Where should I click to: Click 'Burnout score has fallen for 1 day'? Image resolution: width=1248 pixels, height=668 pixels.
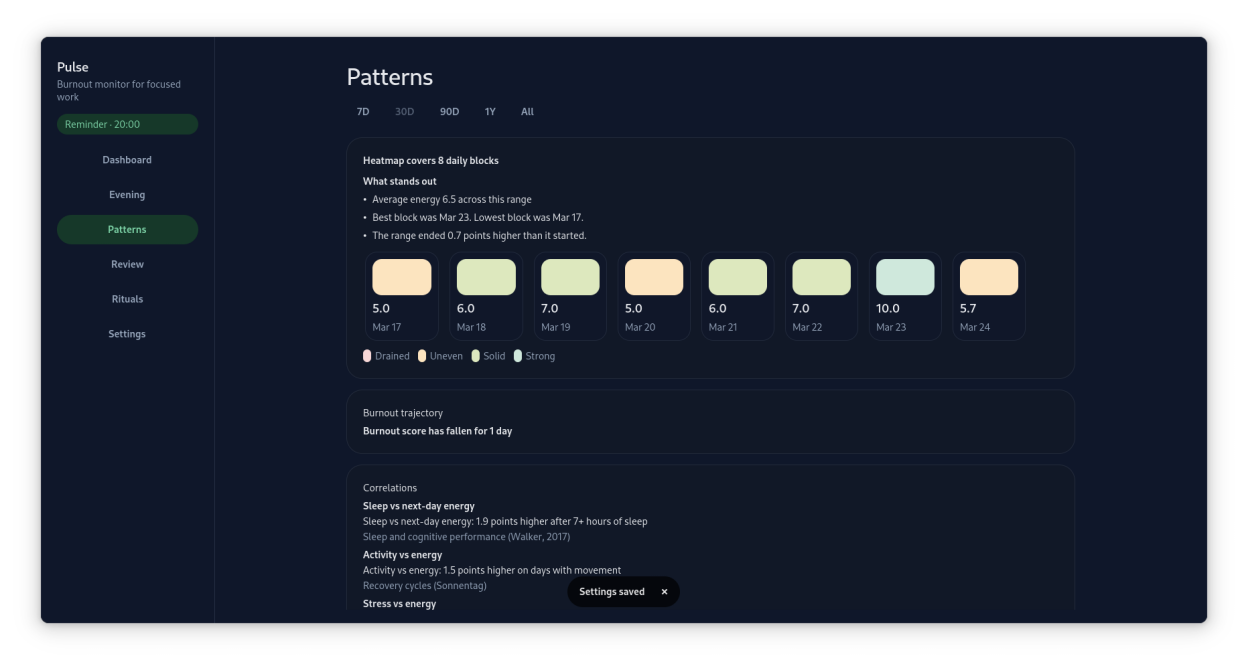(x=437, y=431)
